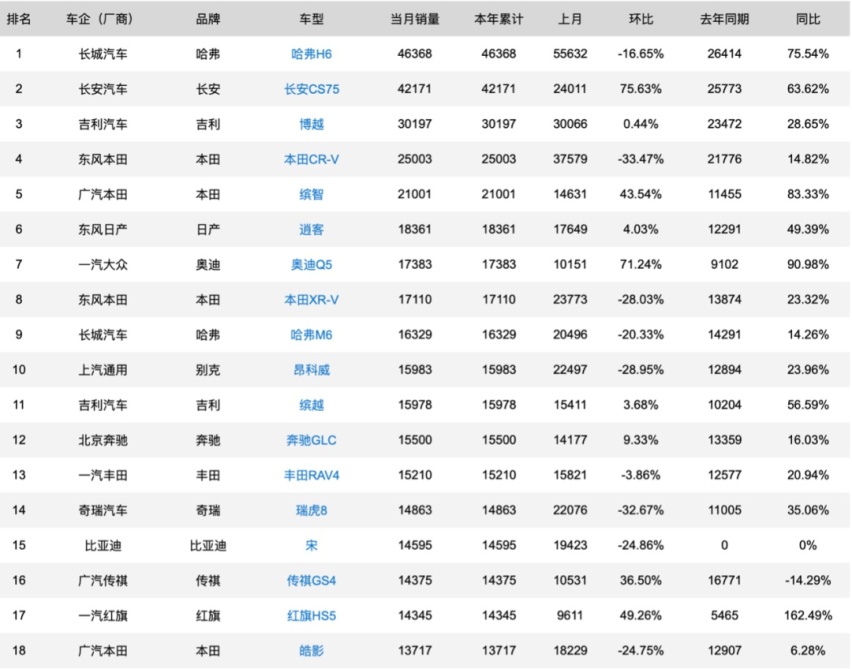This screenshot has height=669, width=852.
Task: Select the 6.28% year-over-year value
Action: [807, 651]
